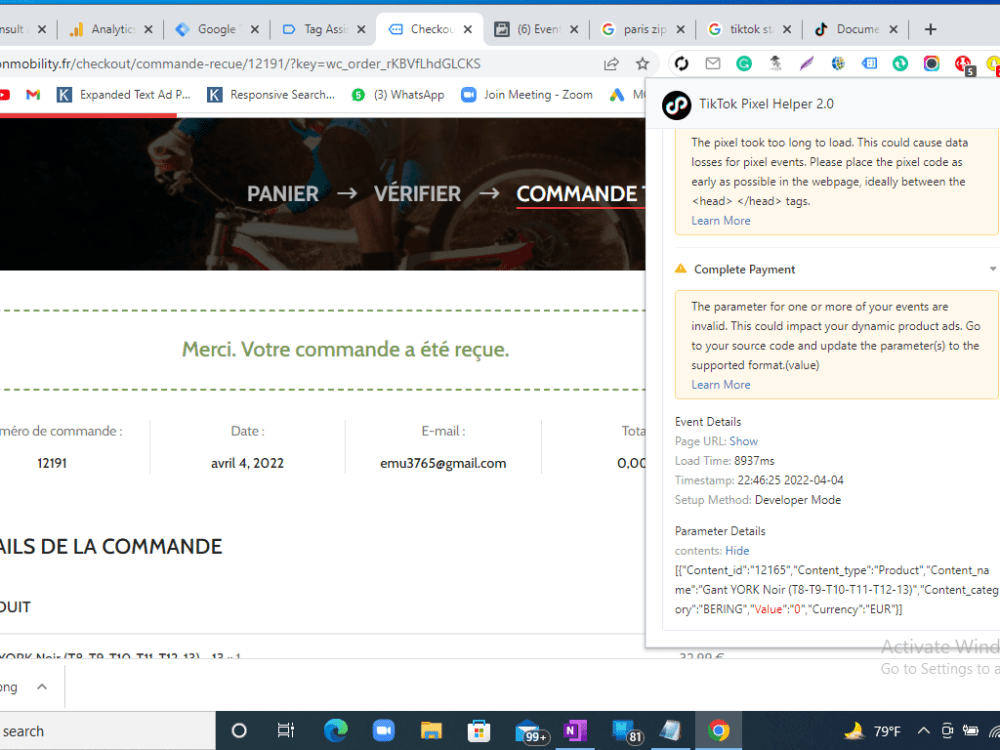This screenshot has width=1000, height=750.
Task: Click the Windows taskbar search box
Action: point(107,731)
